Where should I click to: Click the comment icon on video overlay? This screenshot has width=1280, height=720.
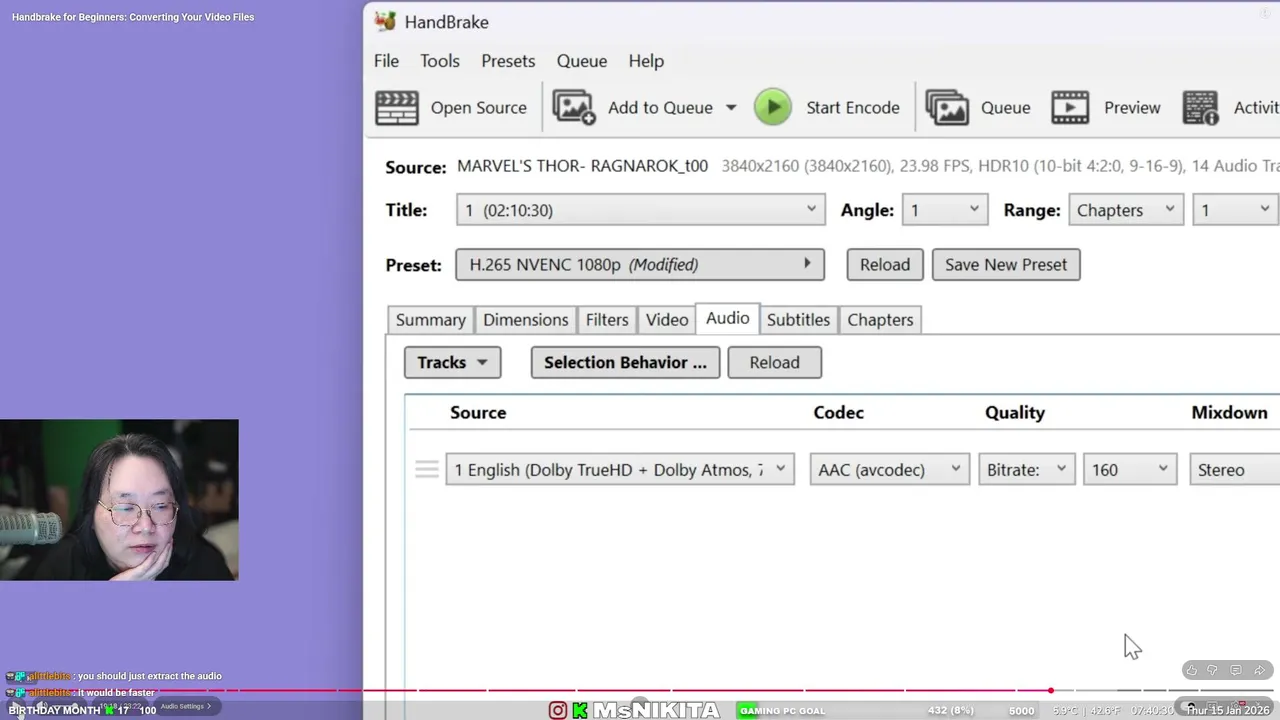[x=1236, y=670]
